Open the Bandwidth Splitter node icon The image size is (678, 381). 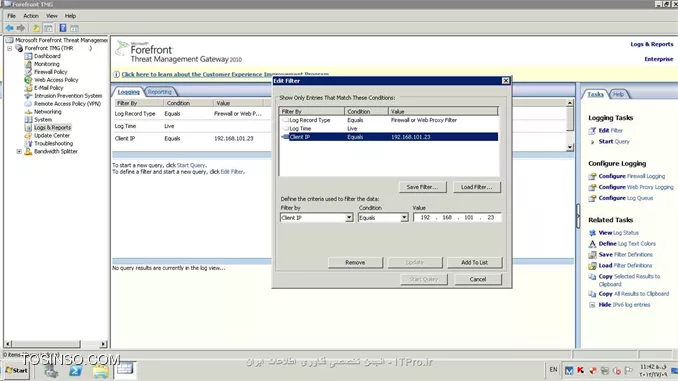pyautogui.click(x=28, y=151)
